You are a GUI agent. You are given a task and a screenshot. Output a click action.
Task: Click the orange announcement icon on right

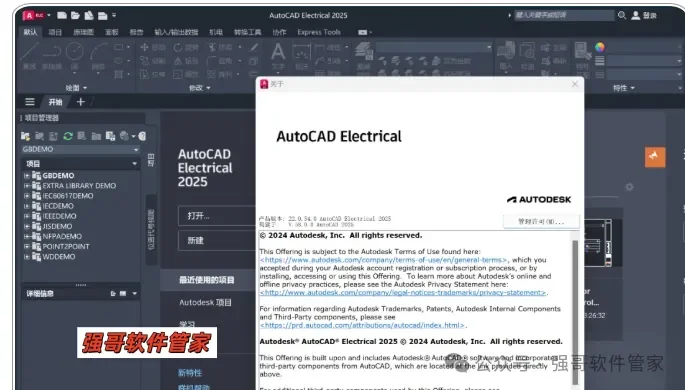tap(655, 157)
